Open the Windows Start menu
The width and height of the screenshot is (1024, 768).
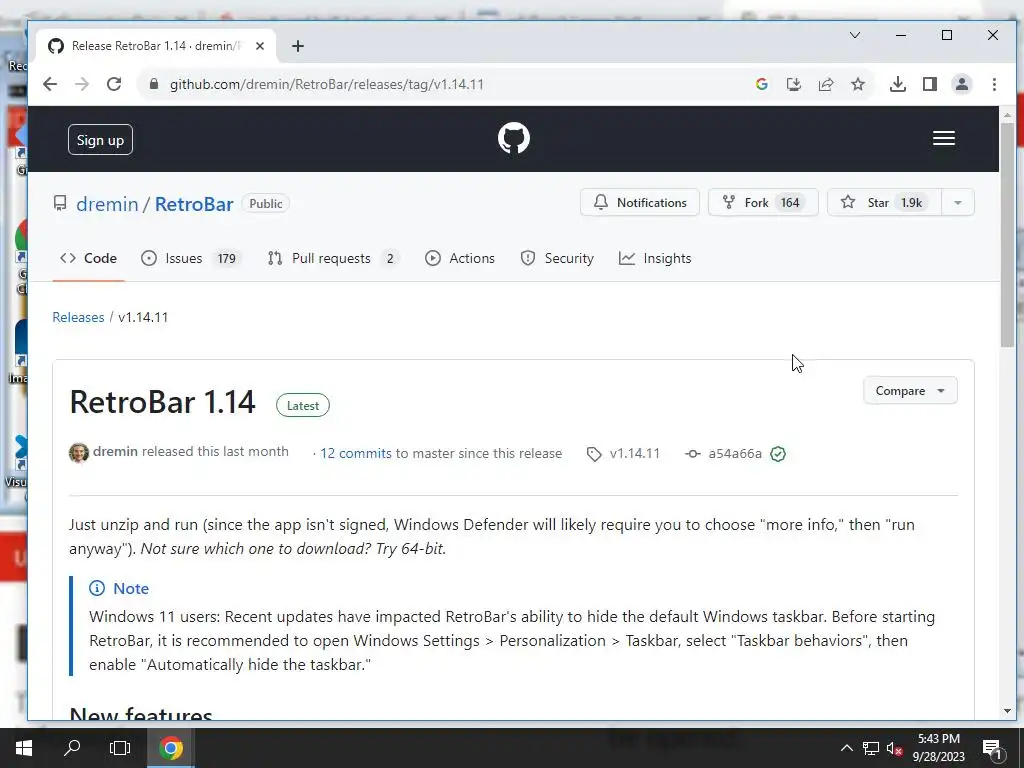pos(24,748)
